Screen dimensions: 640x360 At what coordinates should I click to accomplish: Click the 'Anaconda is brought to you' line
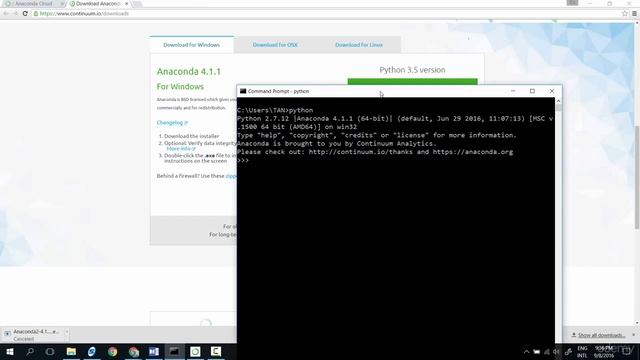point(337,144)
